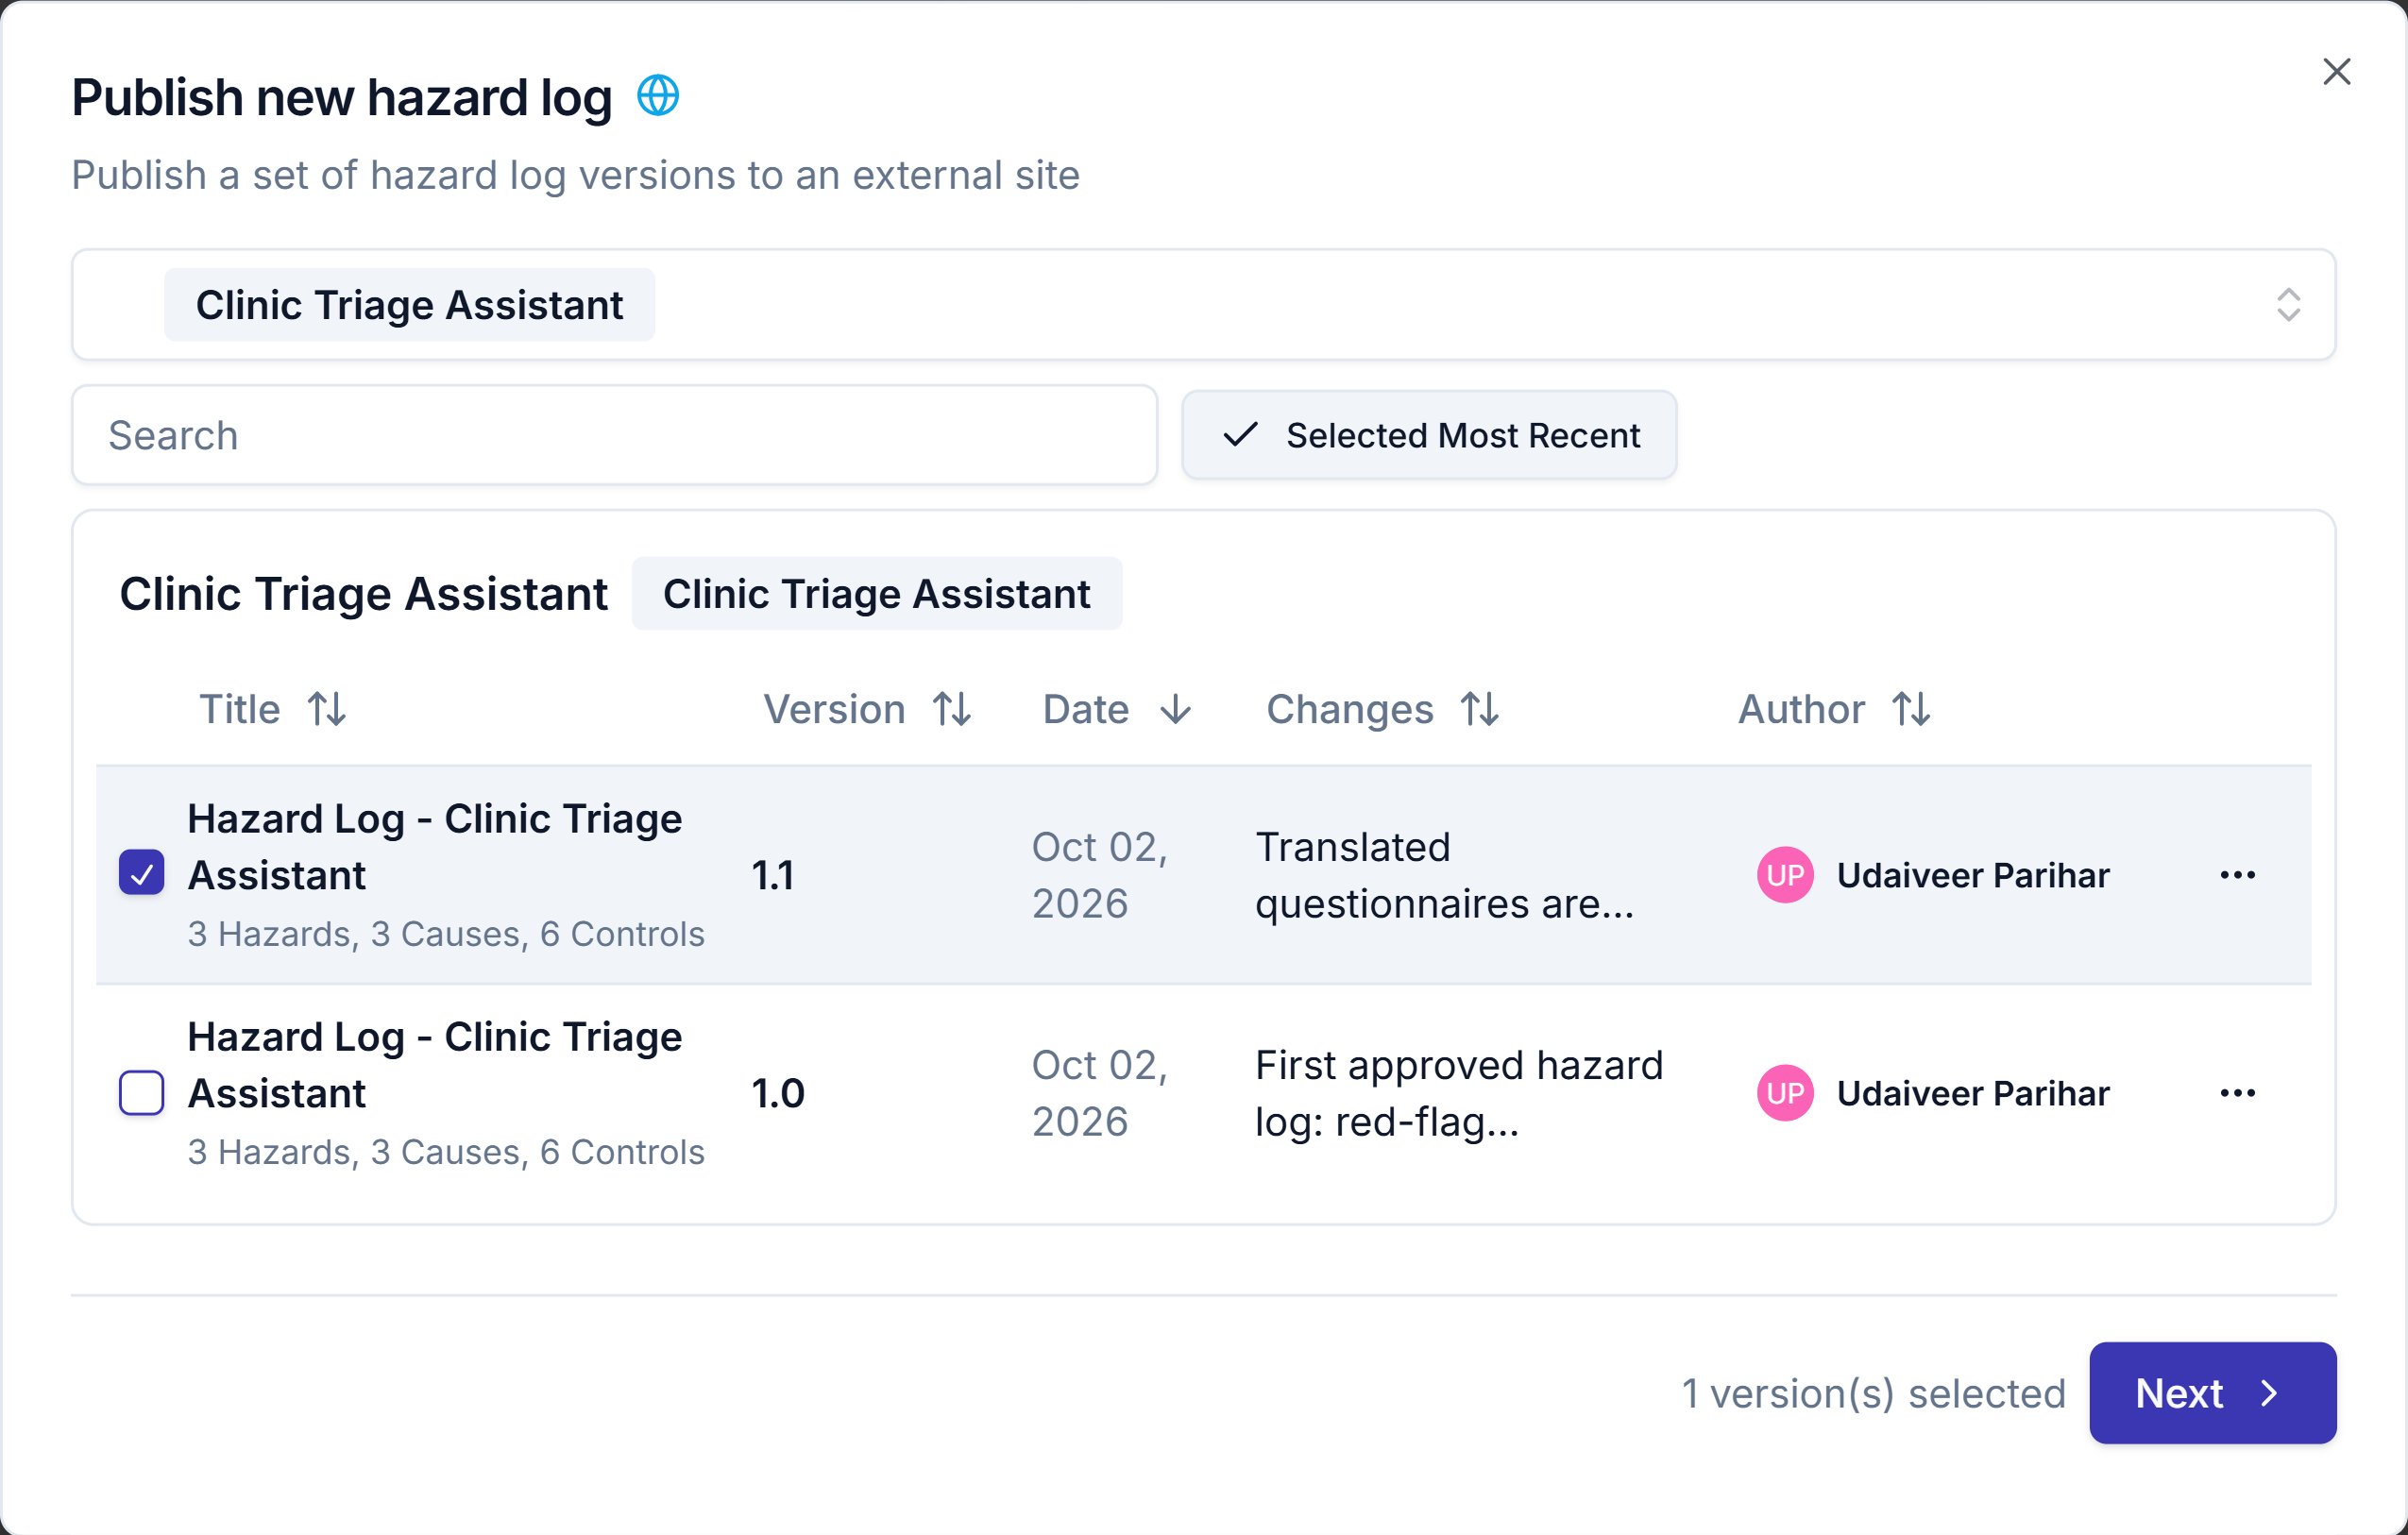Click the hazard log title in version 1.1 row
The height and width of the screenshot is (1535, 2408).
pos(435,847)
